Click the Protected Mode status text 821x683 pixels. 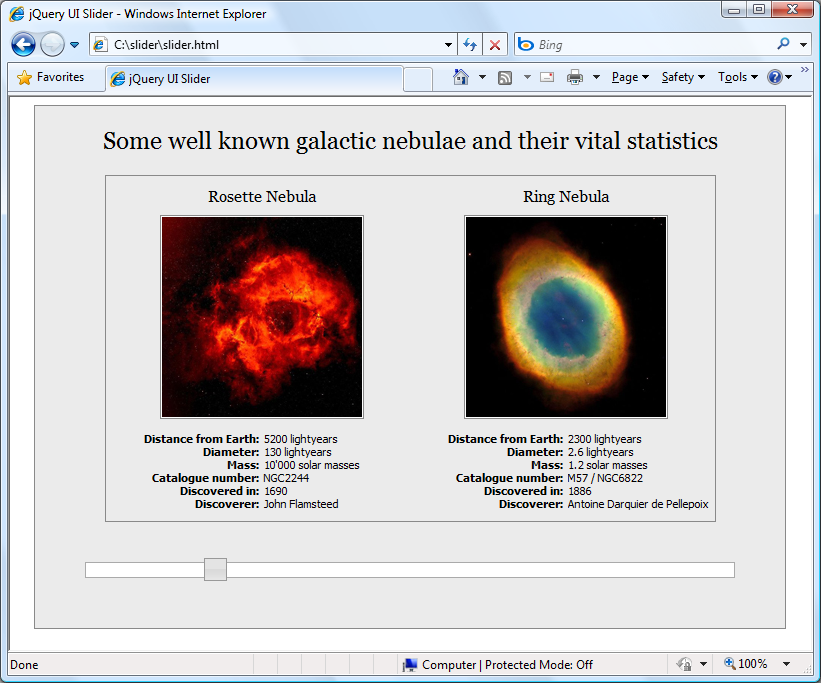click(x=538, y=665)
